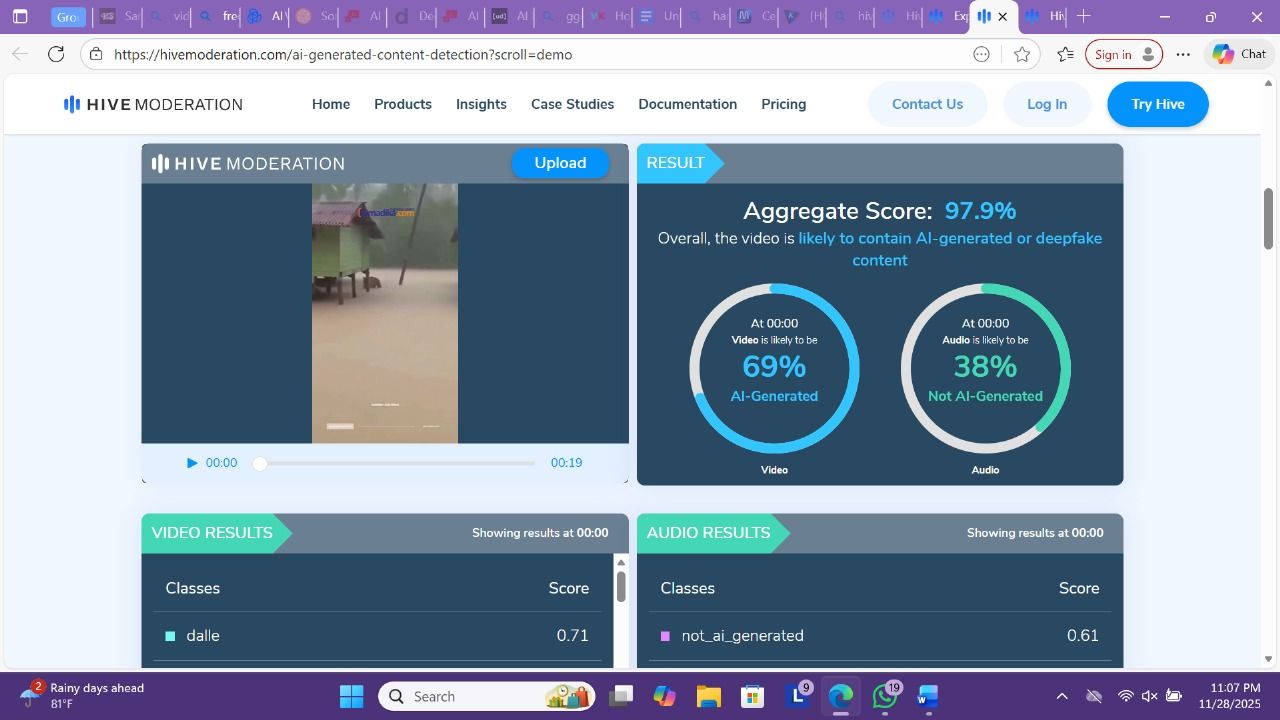Open browser settings and more menu
This screenshot has height=720, width=1280.
click(x=1183, y=54)
